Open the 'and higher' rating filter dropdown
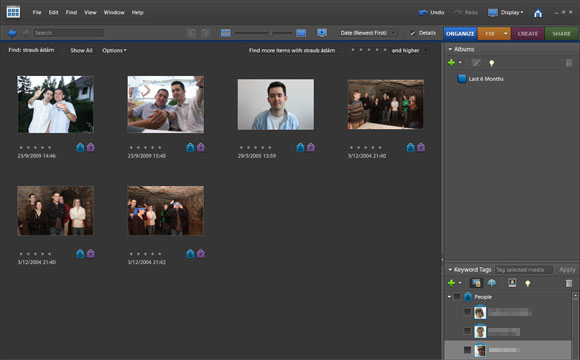The height and width of the screenshot is (360, 580). (411, 50)
